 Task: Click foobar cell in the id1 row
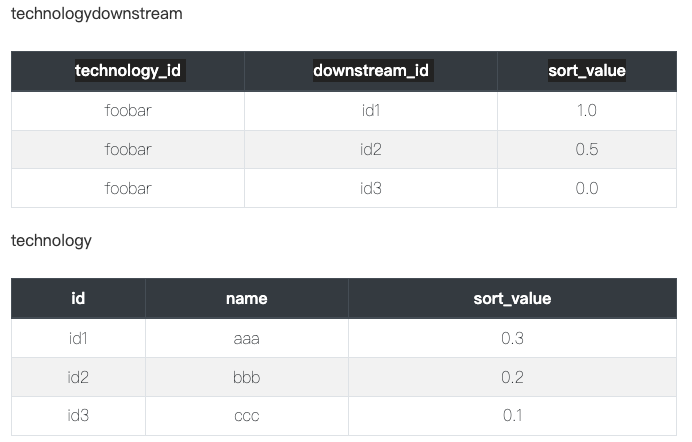click(x=128, y=111)
